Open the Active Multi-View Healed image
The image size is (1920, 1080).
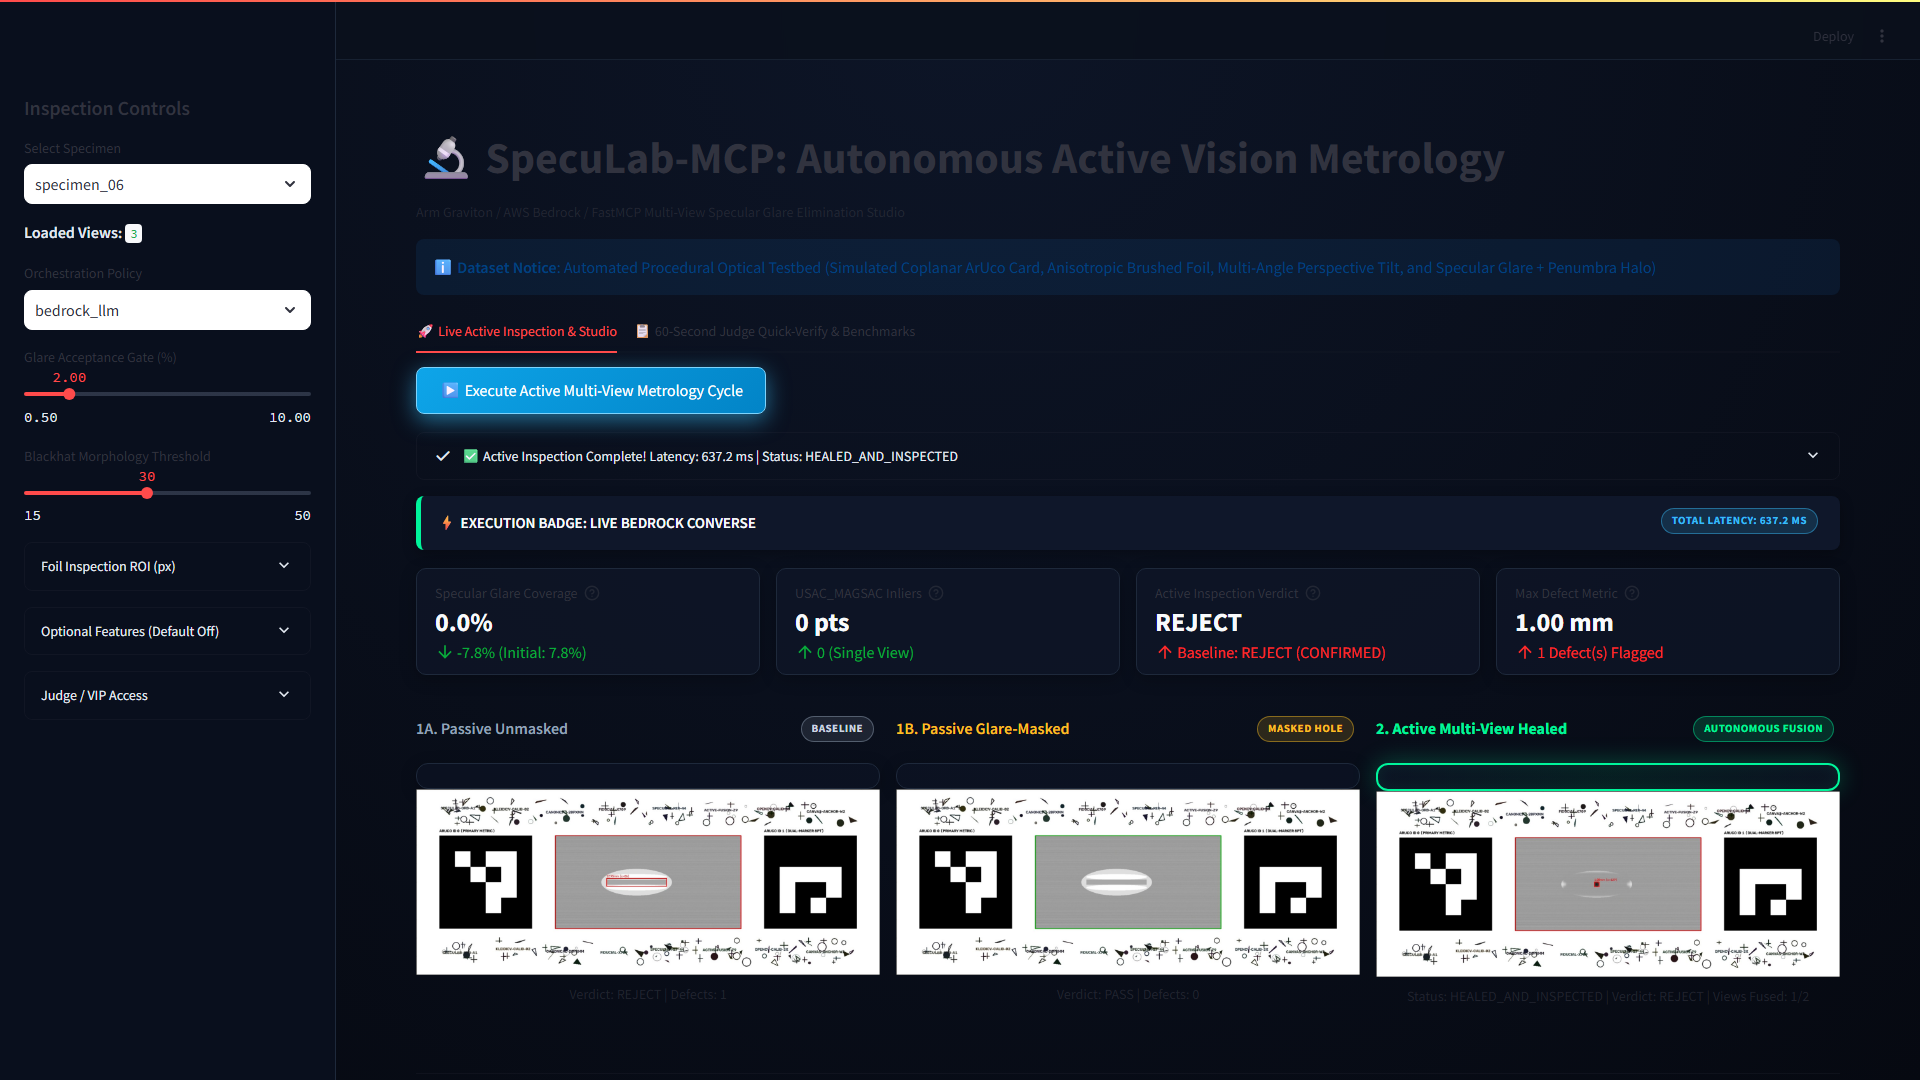click(1608, 884)
